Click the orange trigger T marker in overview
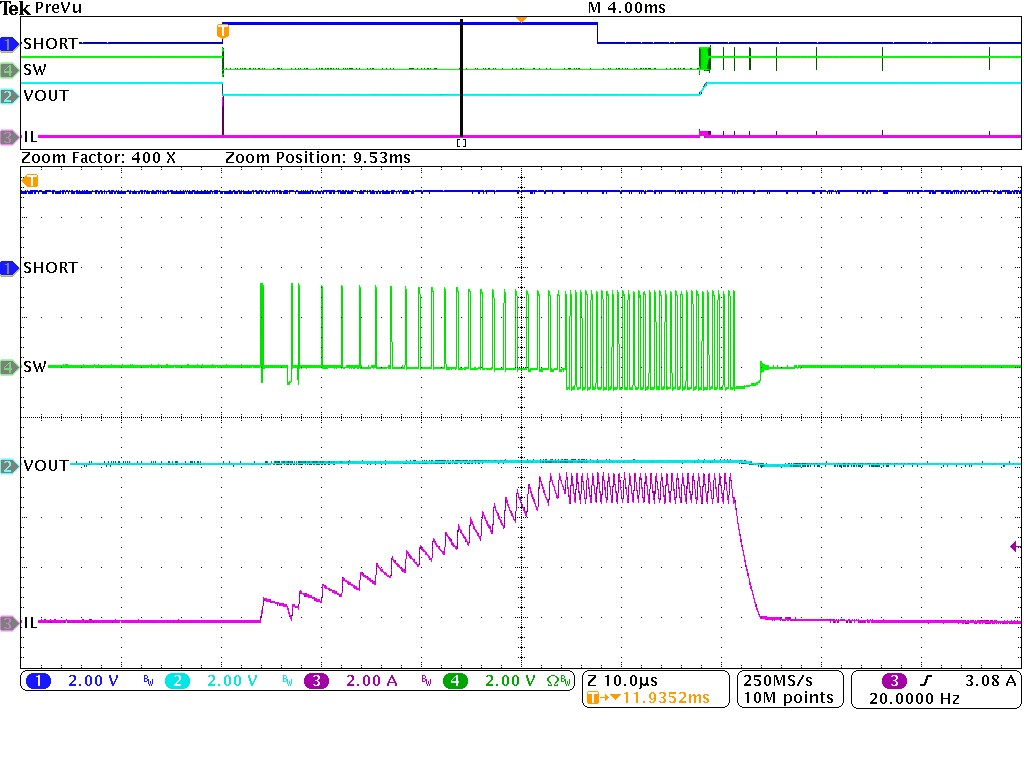Viewport: 1024px width, 768px height. [222, 32]
